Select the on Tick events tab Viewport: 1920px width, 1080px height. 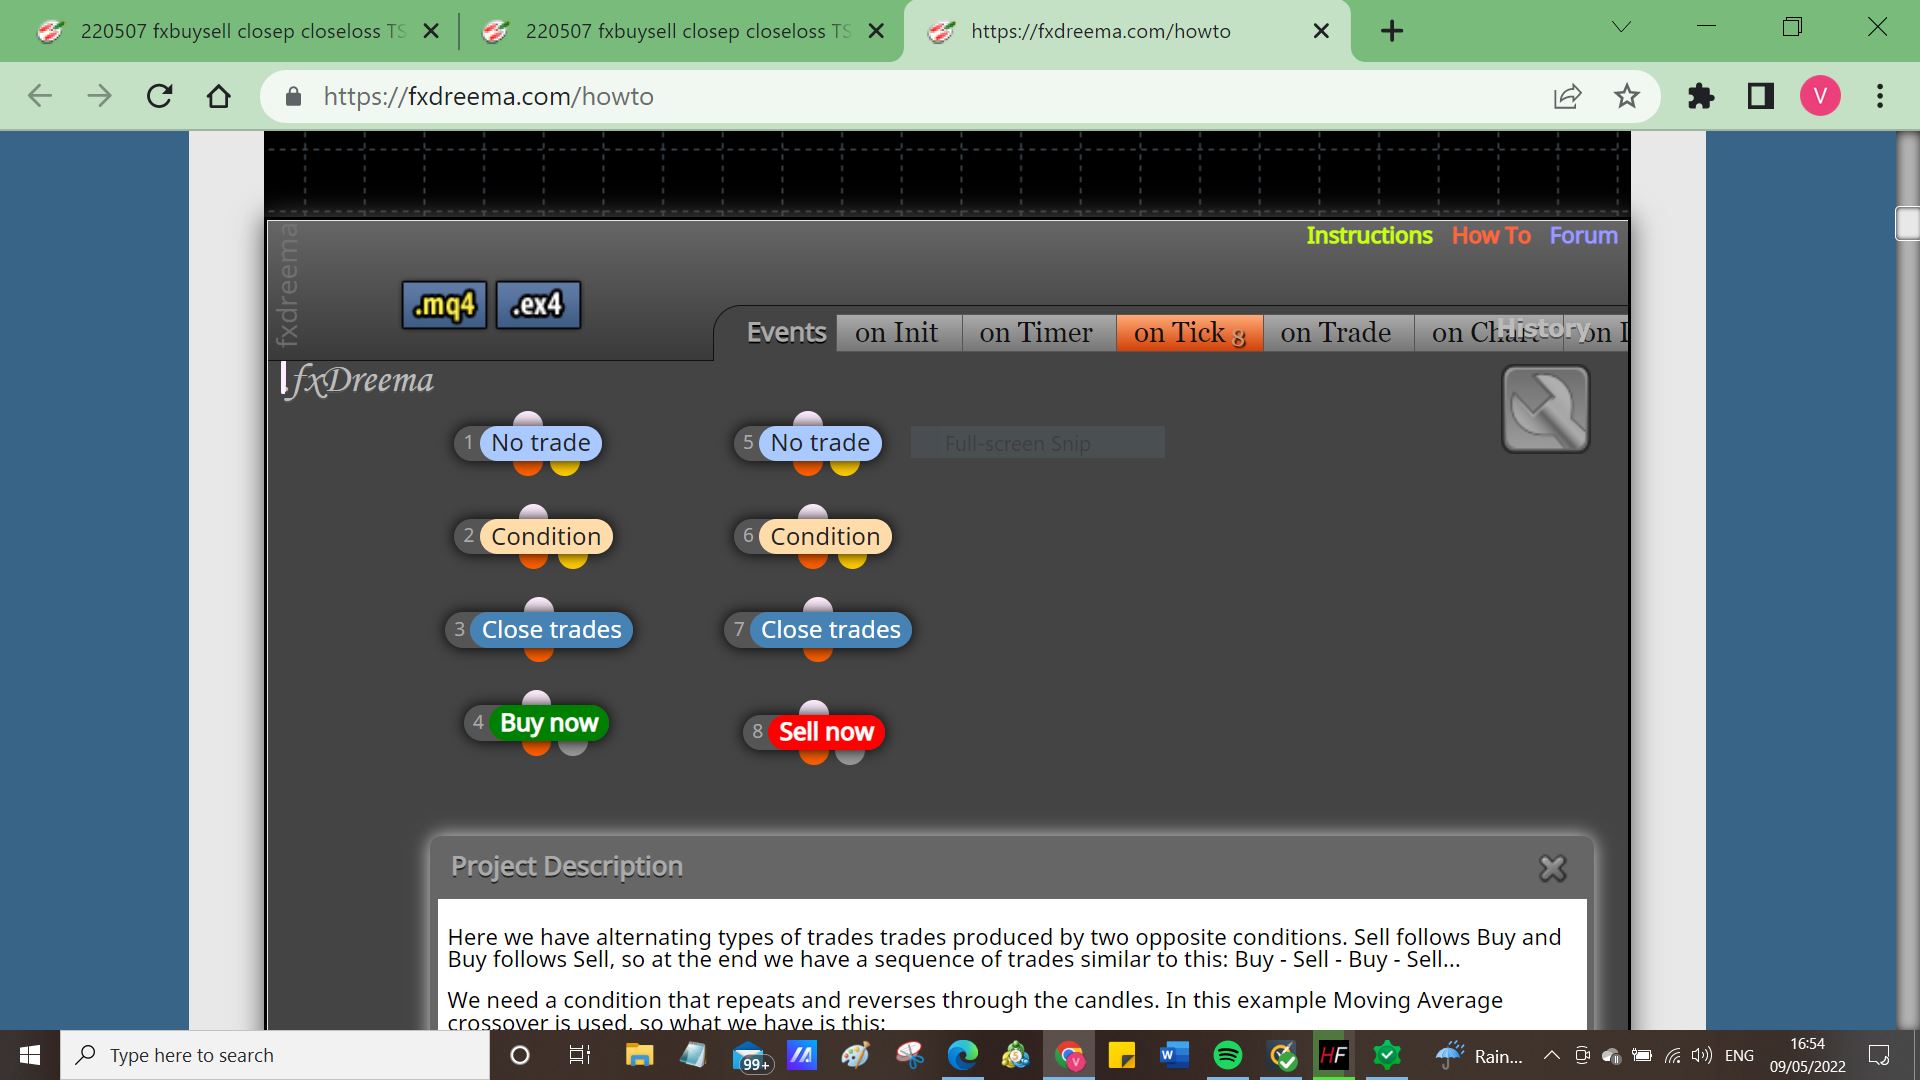click(x=1189, y=333)
